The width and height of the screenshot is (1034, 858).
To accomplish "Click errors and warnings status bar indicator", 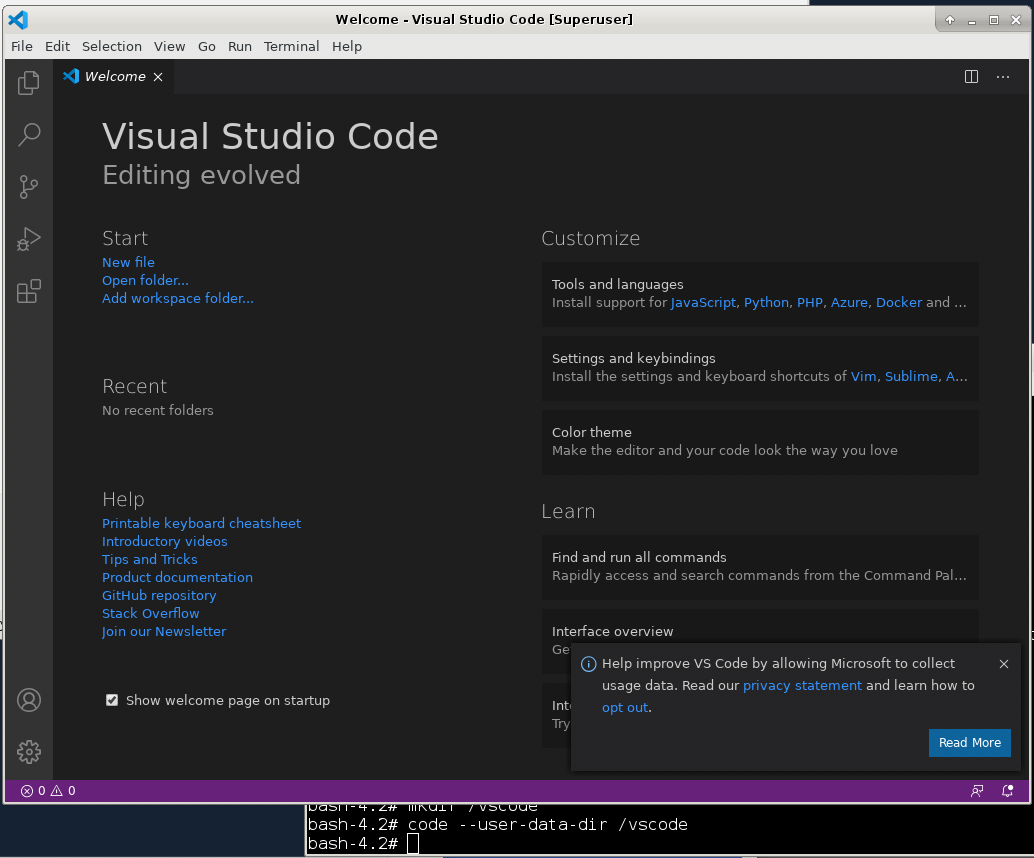I will pyautogui.click(x=48, y=791).
